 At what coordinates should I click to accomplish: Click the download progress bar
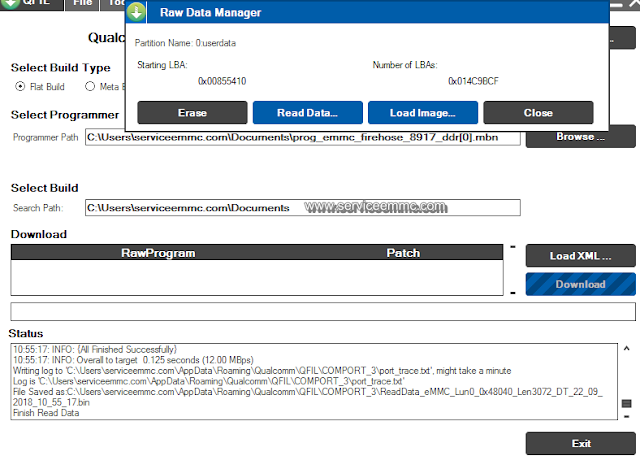323,312
